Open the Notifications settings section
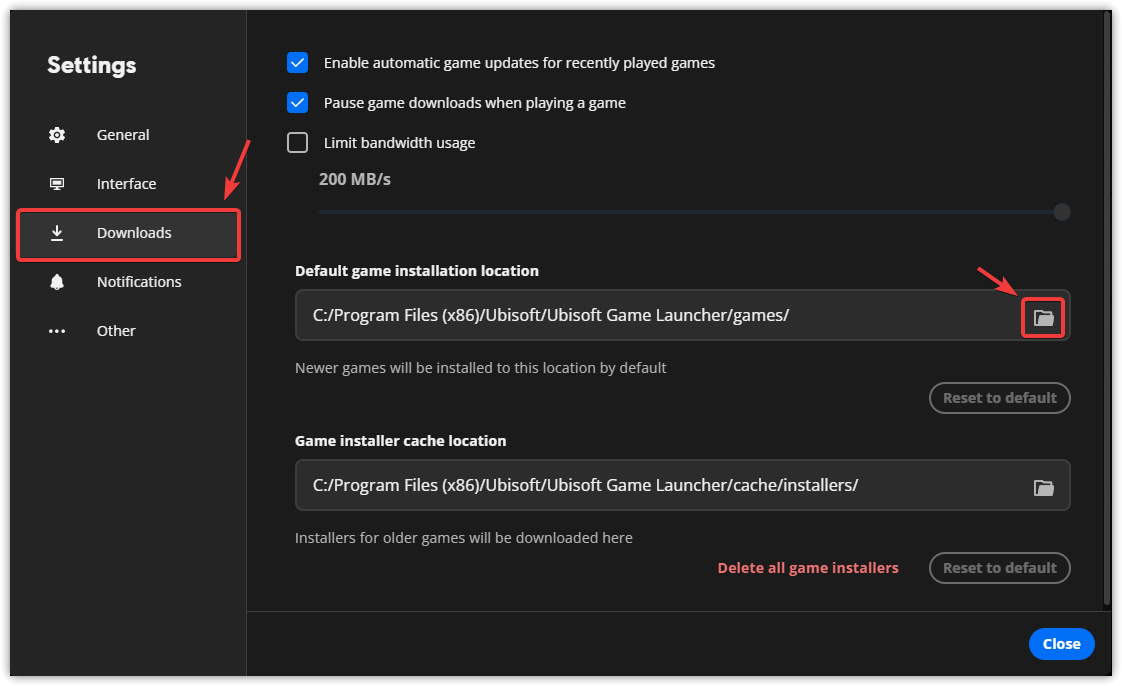The image size is (1122, 686). [139, 282]
